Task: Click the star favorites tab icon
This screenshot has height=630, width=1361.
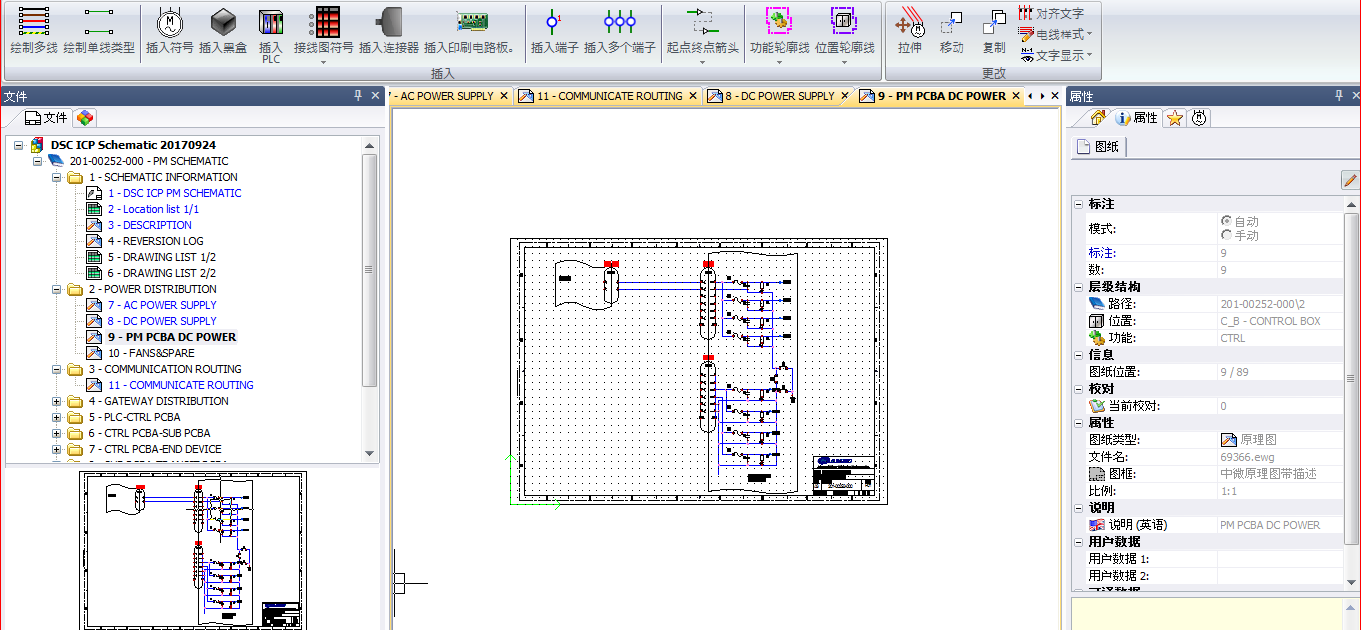Action: (x=1175, y=118)
